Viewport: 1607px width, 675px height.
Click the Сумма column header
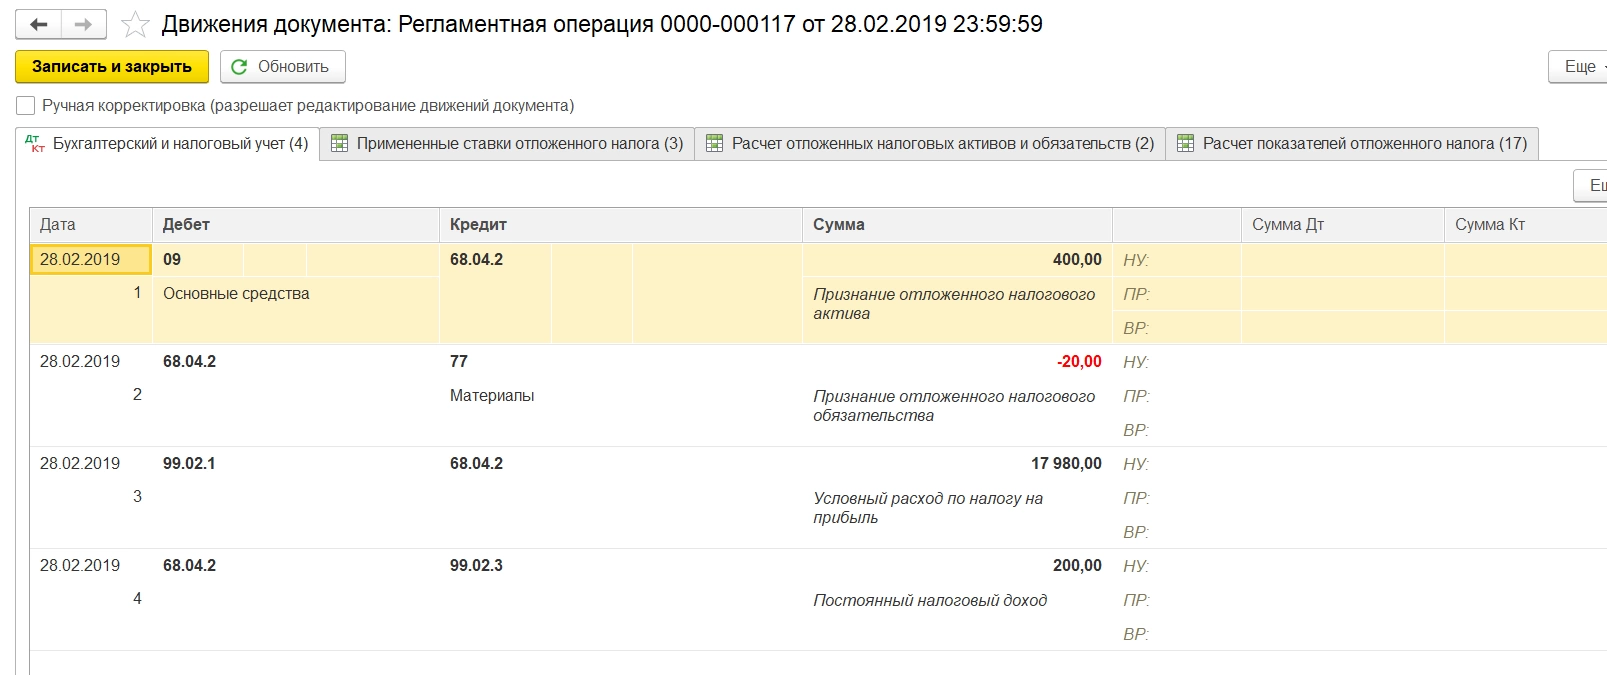(838, 225)
